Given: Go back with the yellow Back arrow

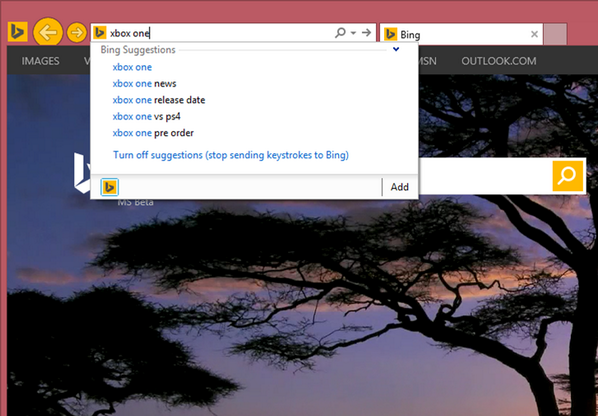Looking at the screenshot, I should click(48, 32).
